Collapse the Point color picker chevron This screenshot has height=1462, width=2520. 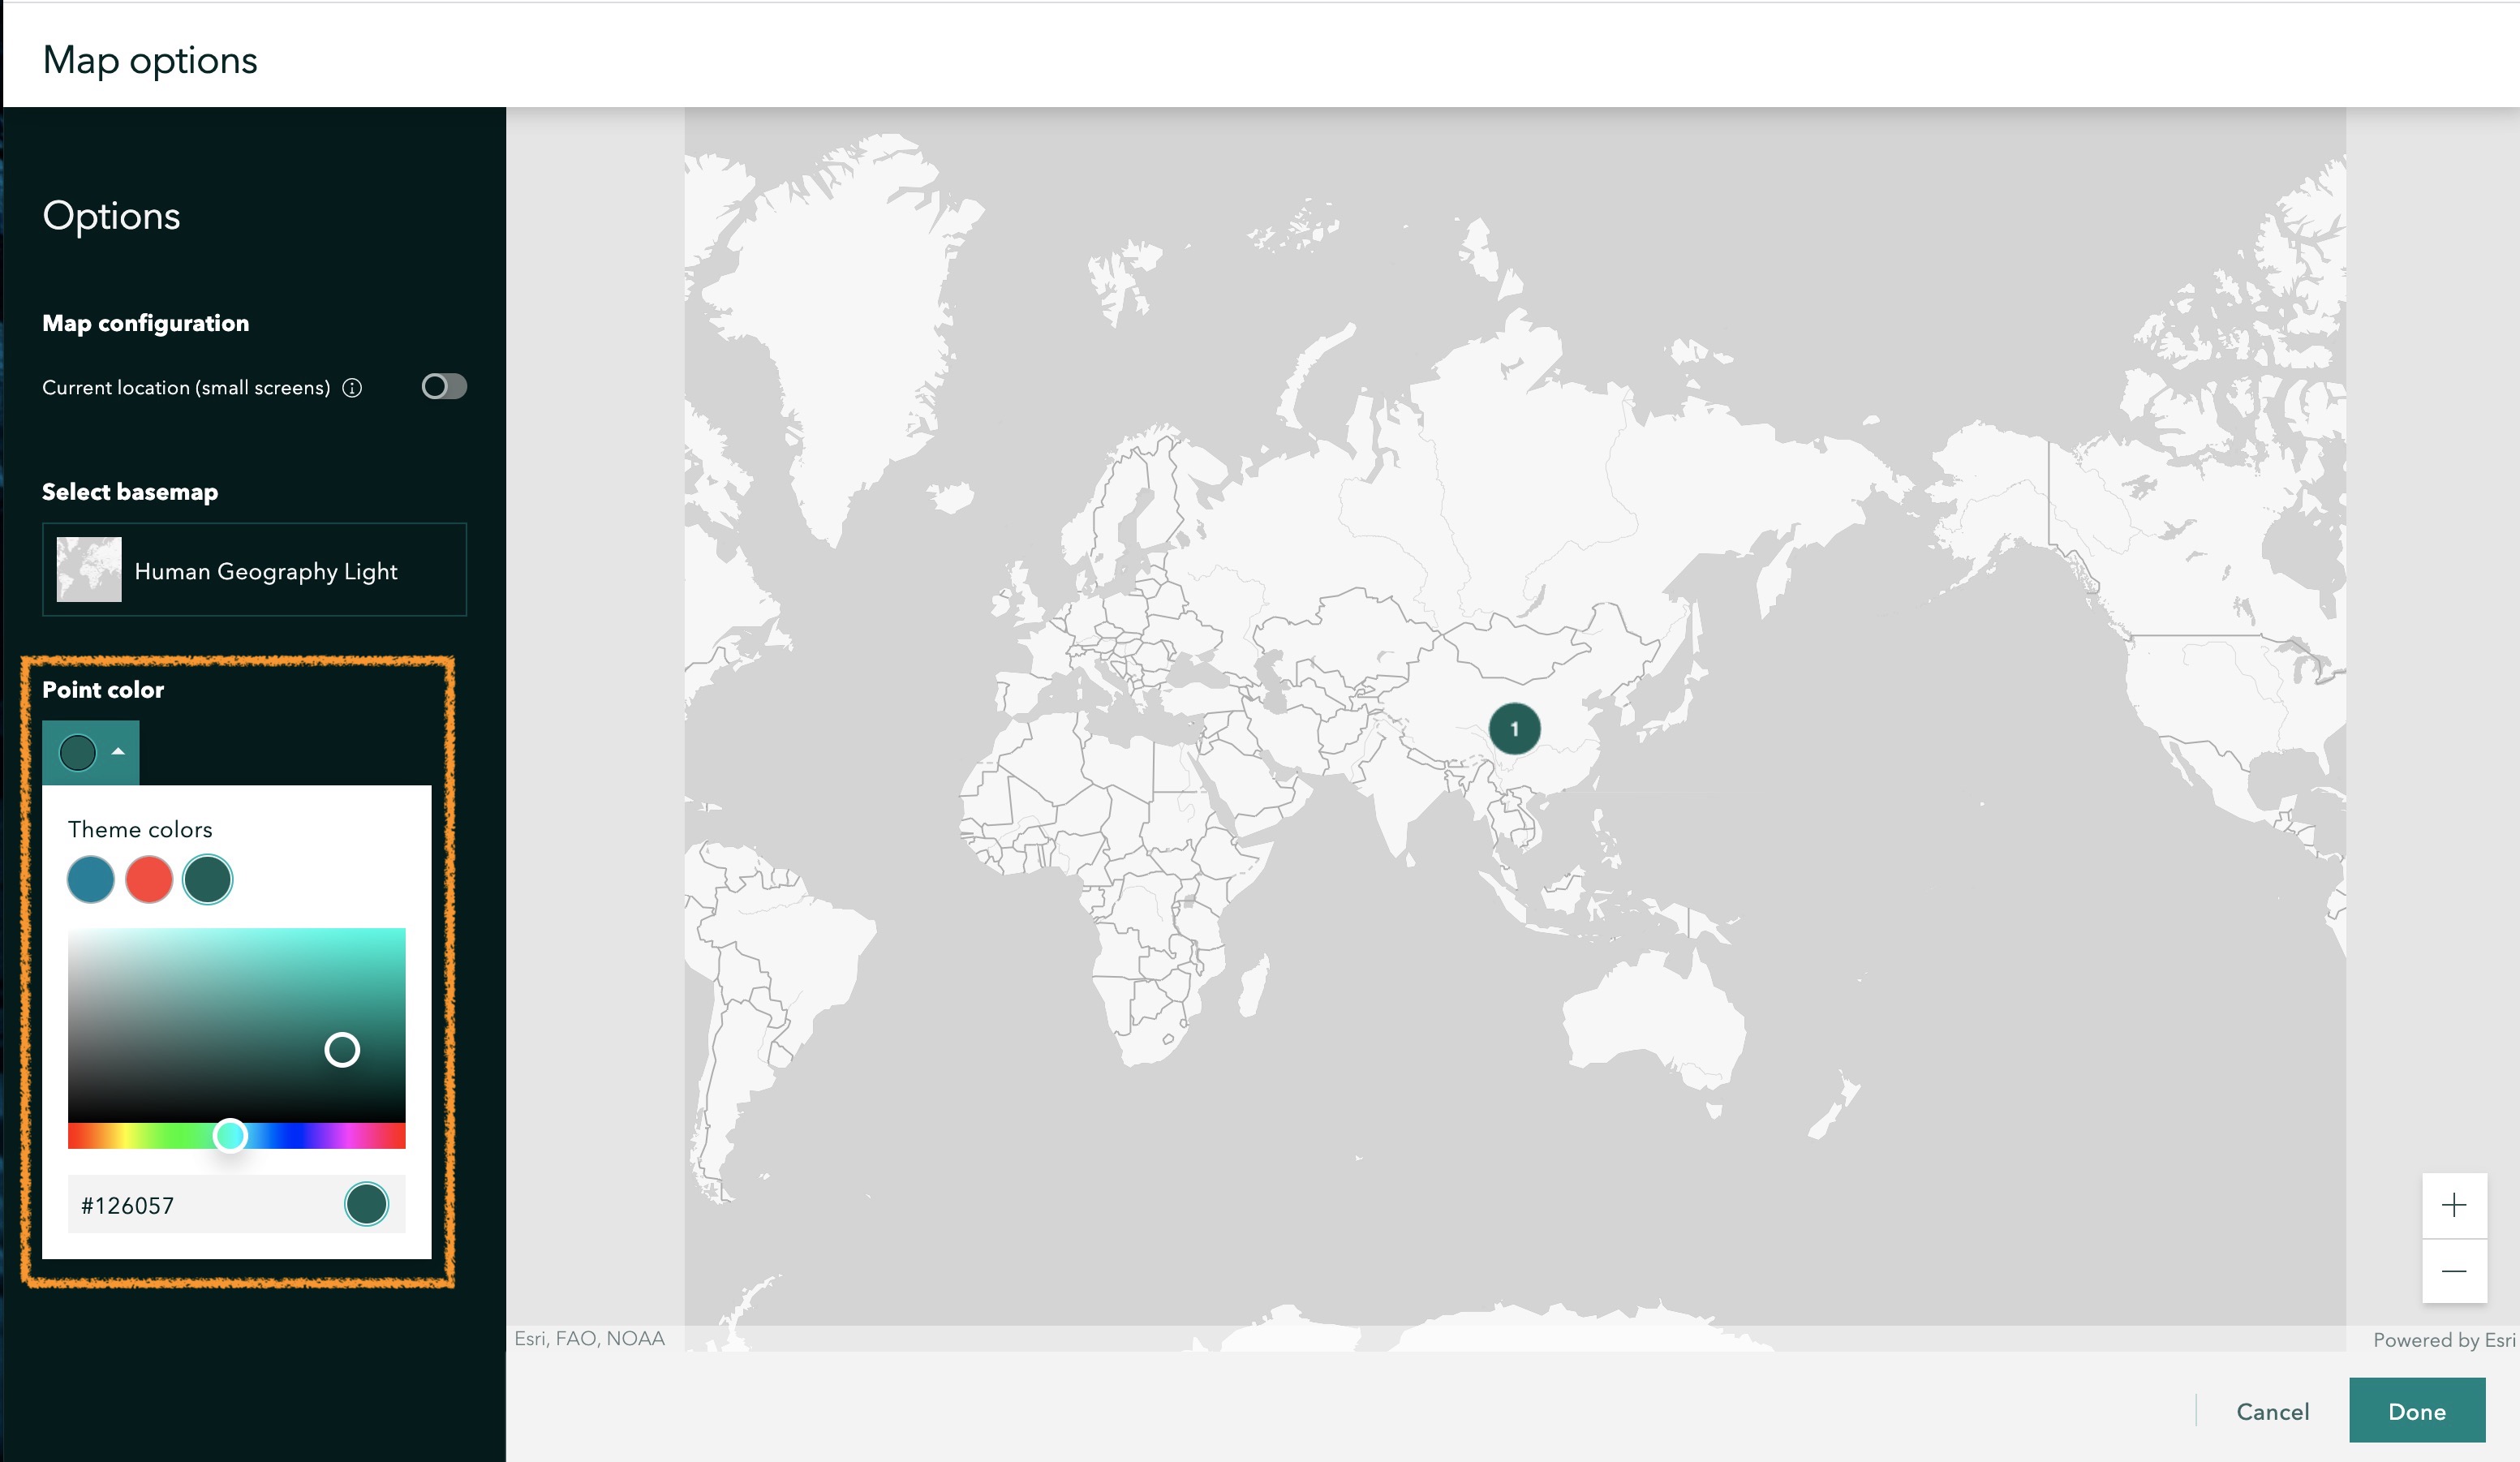(x=119, y=752)
